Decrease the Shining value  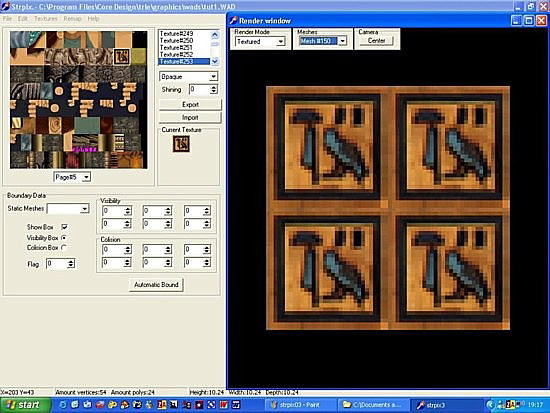(213, 92)
